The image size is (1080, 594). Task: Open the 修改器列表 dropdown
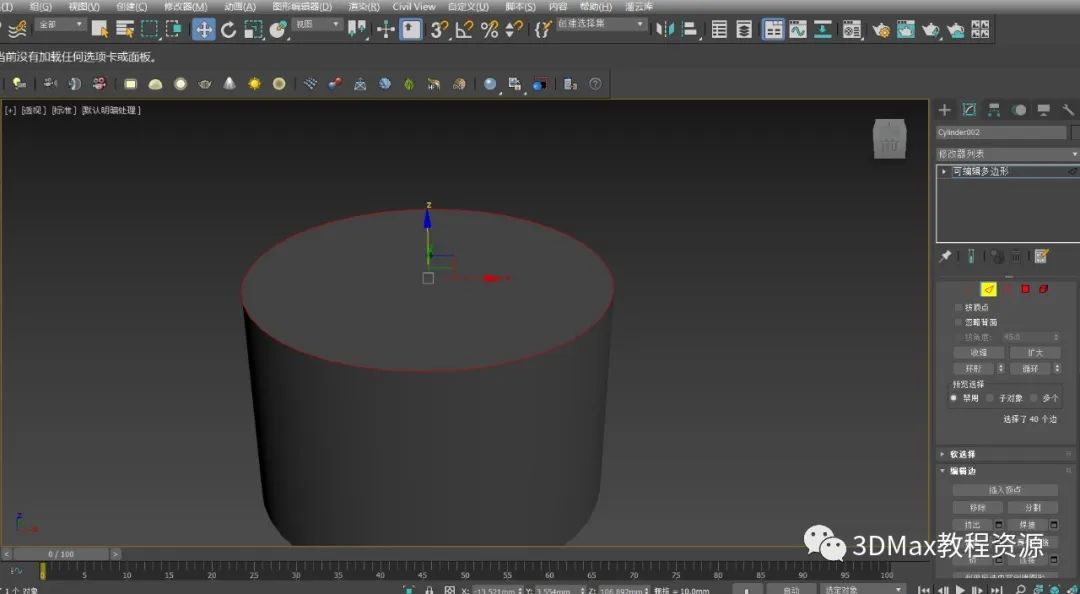point(1007,154)
